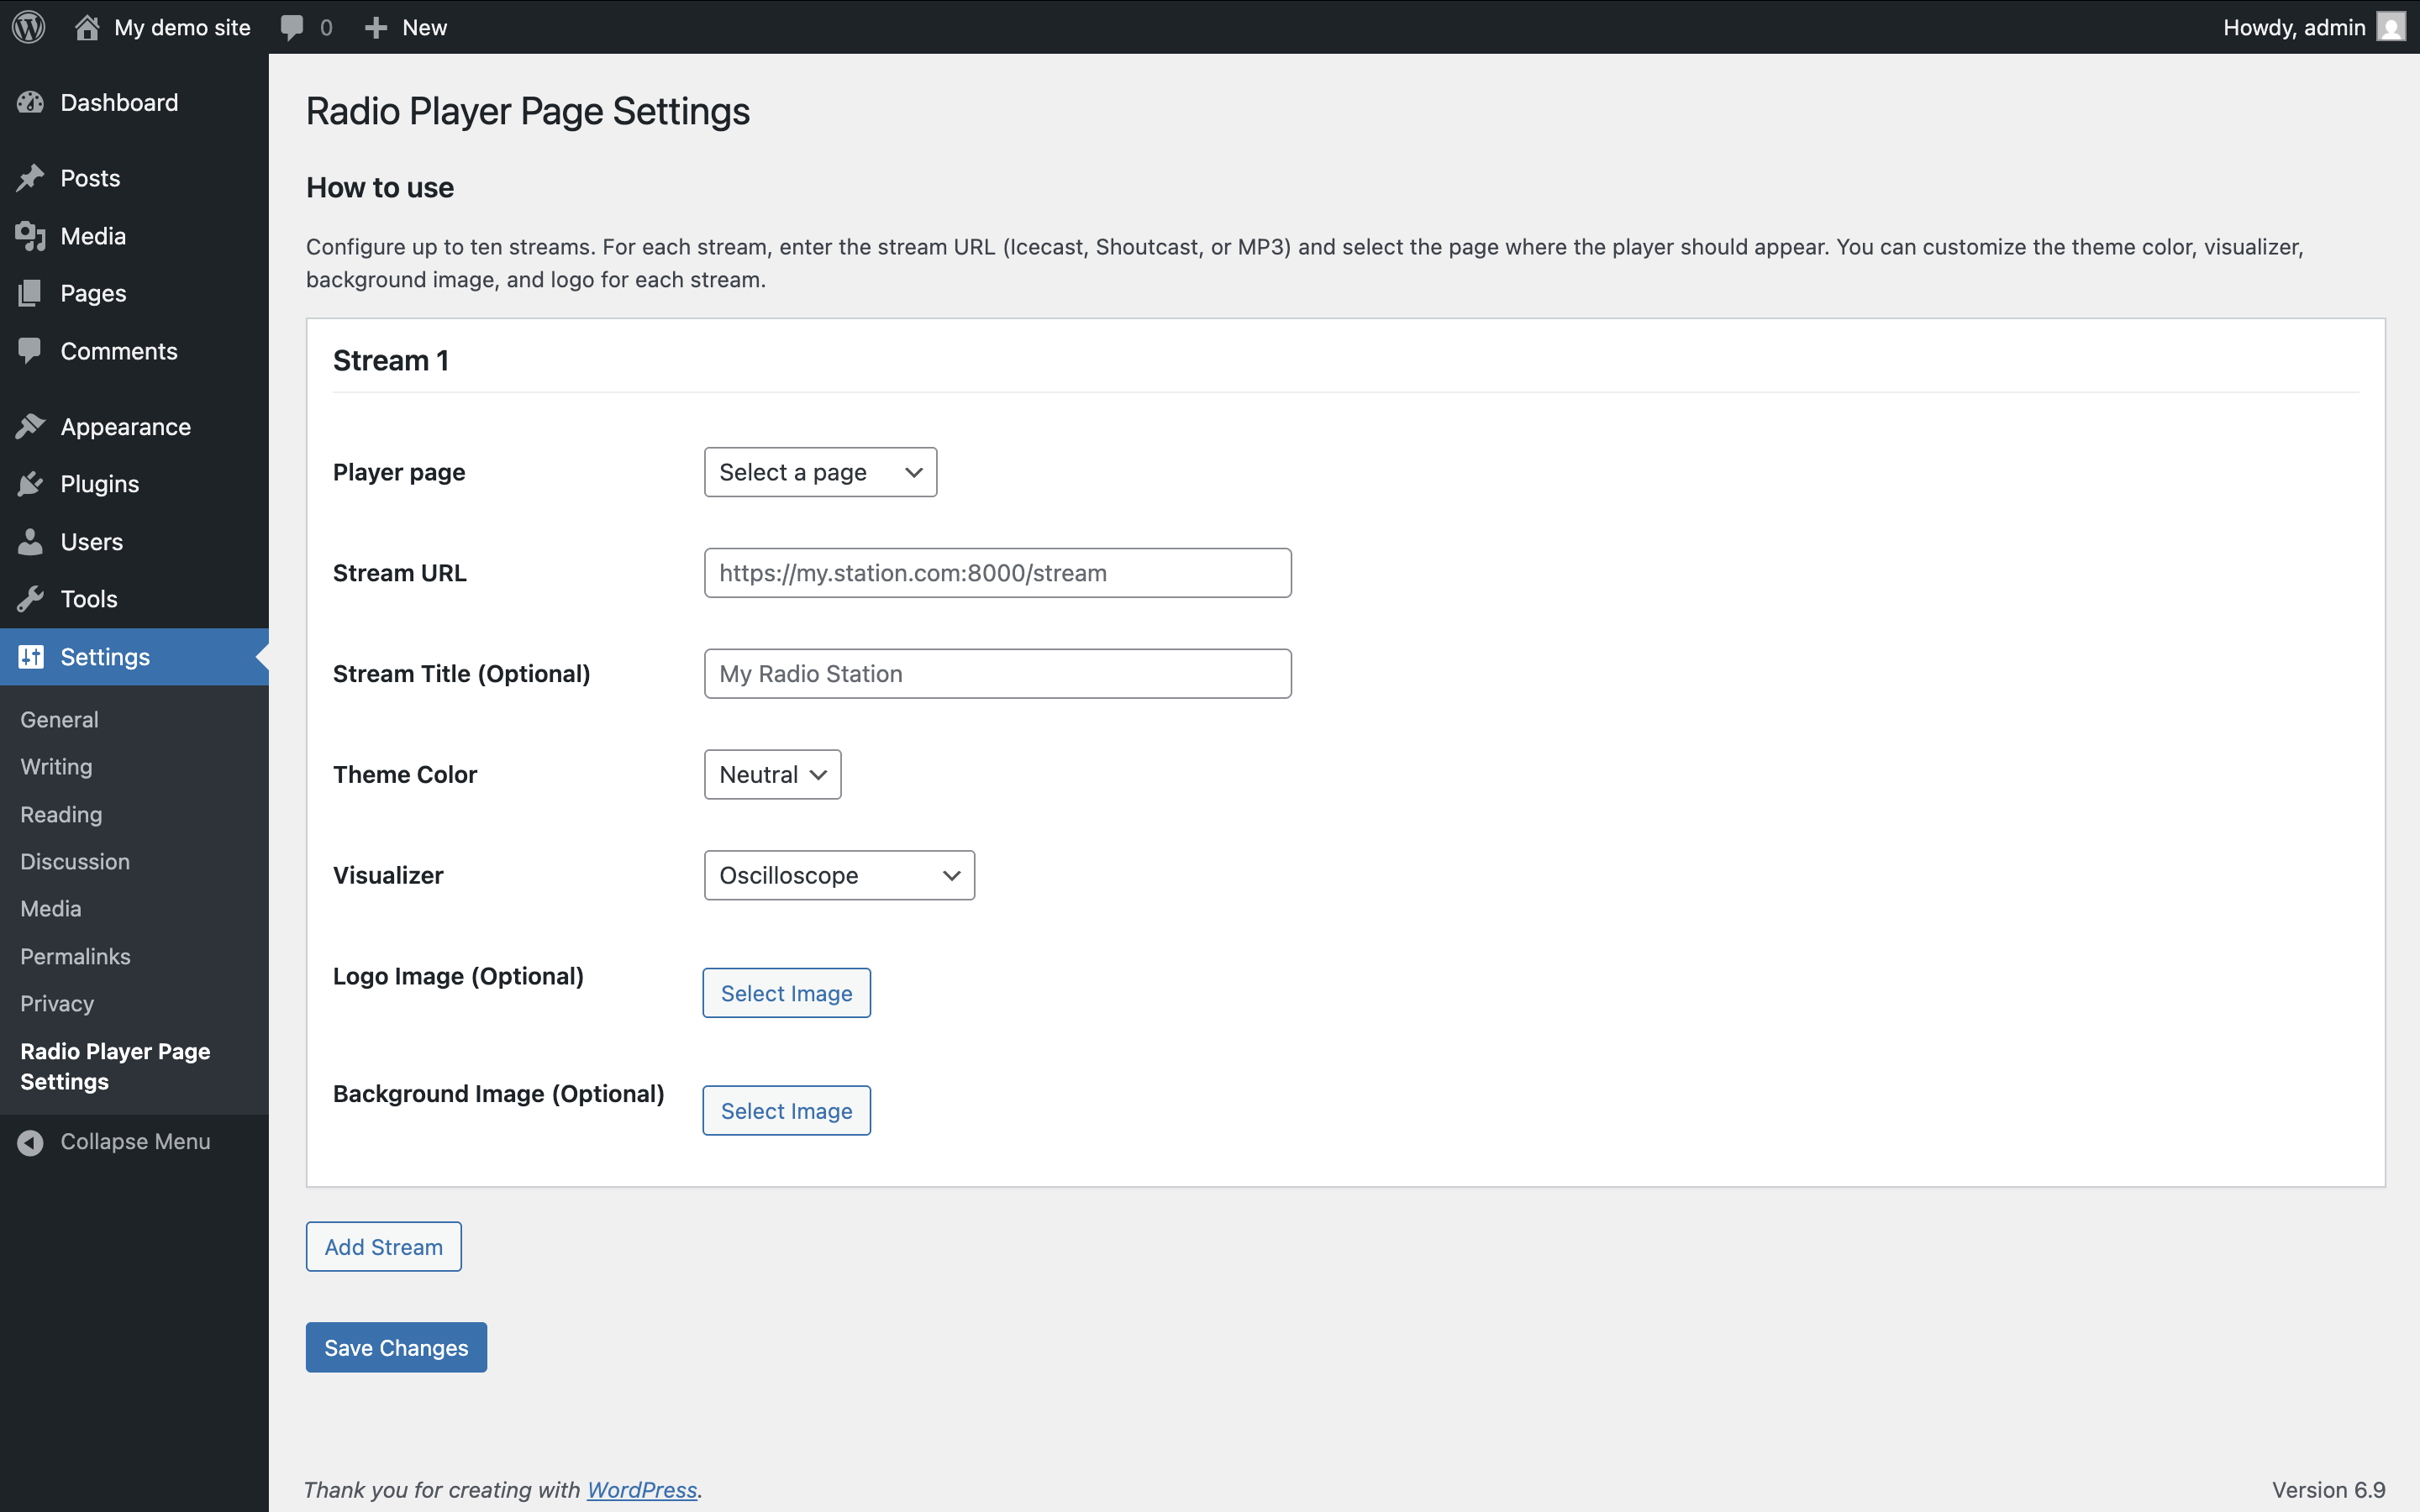This screenshot has width=2420, height=1512.
Task: Click inside the Stream URL field
Action: point(997,572)
